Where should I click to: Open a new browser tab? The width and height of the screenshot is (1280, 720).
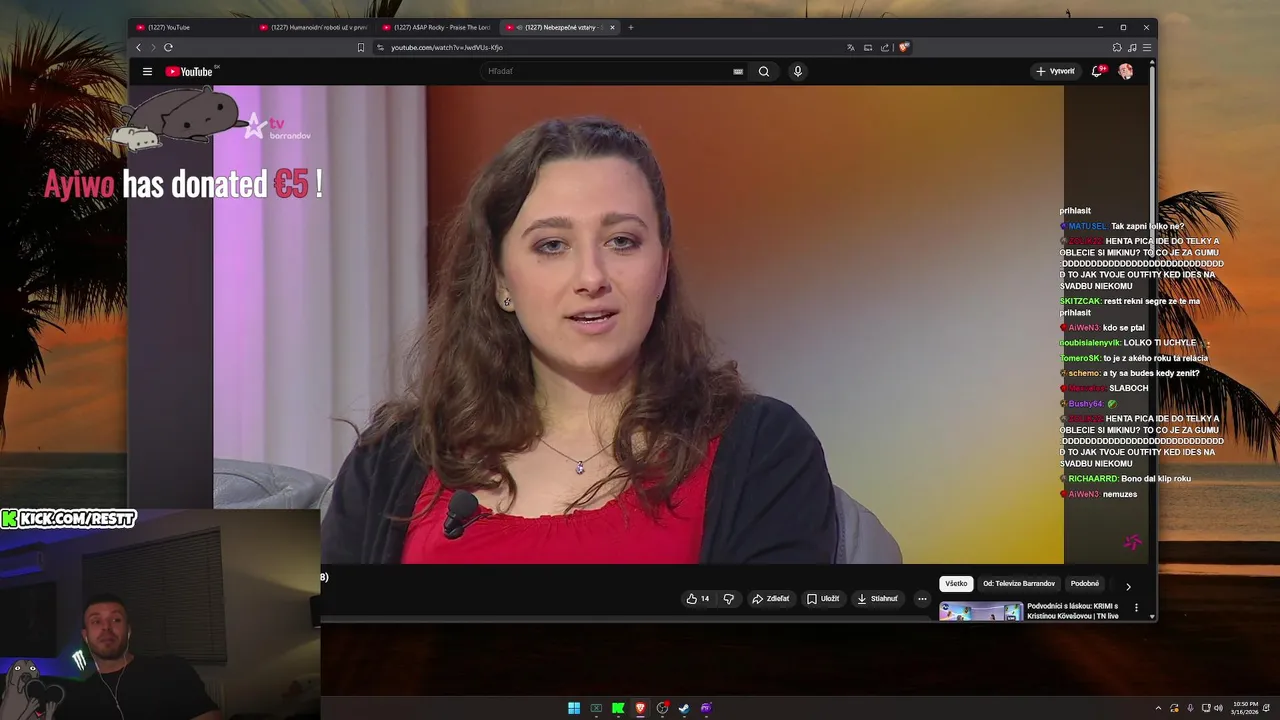630,27
